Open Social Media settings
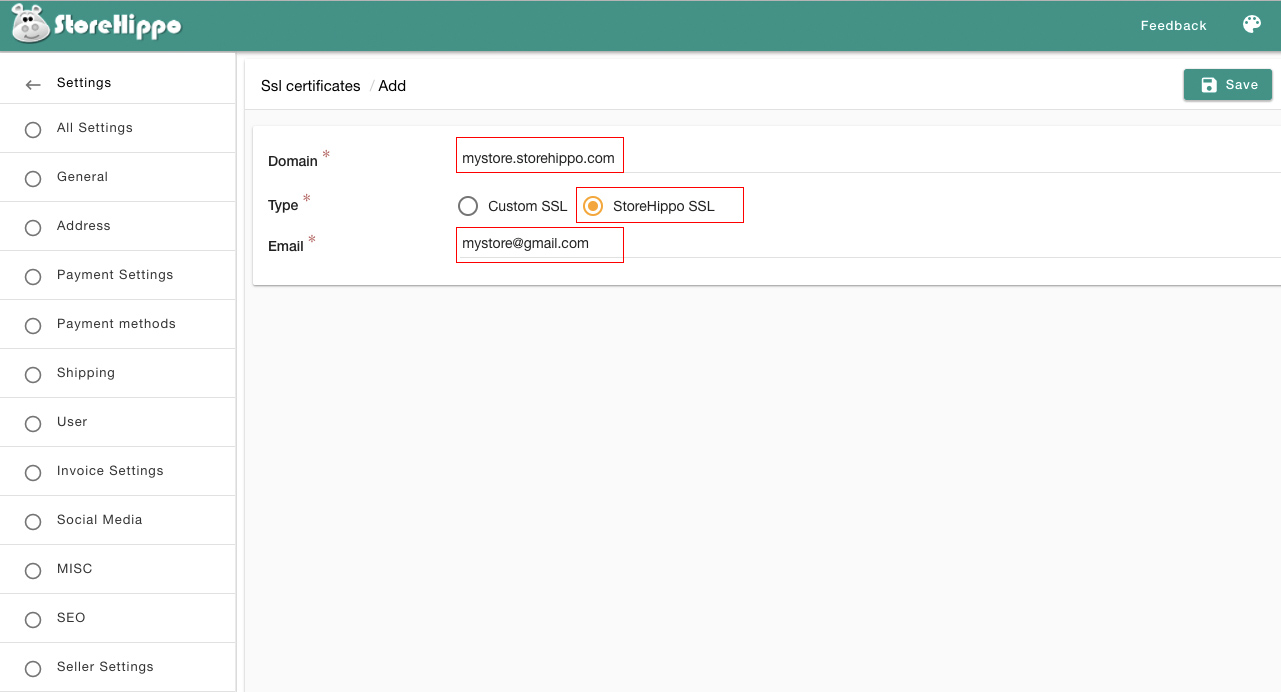Image resolution: width=1281 pixels, height=692 pixels. [x=118, y=520]
